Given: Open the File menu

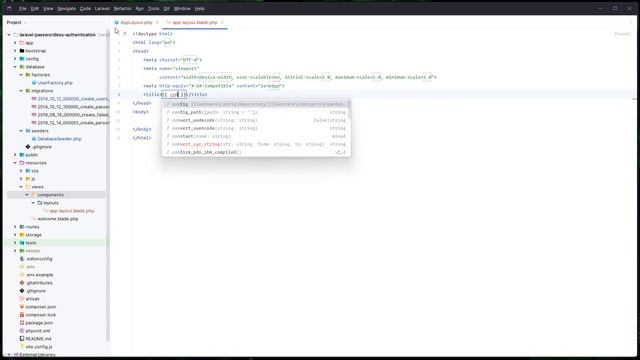Looking at the screenshot, I should (22, 9).
